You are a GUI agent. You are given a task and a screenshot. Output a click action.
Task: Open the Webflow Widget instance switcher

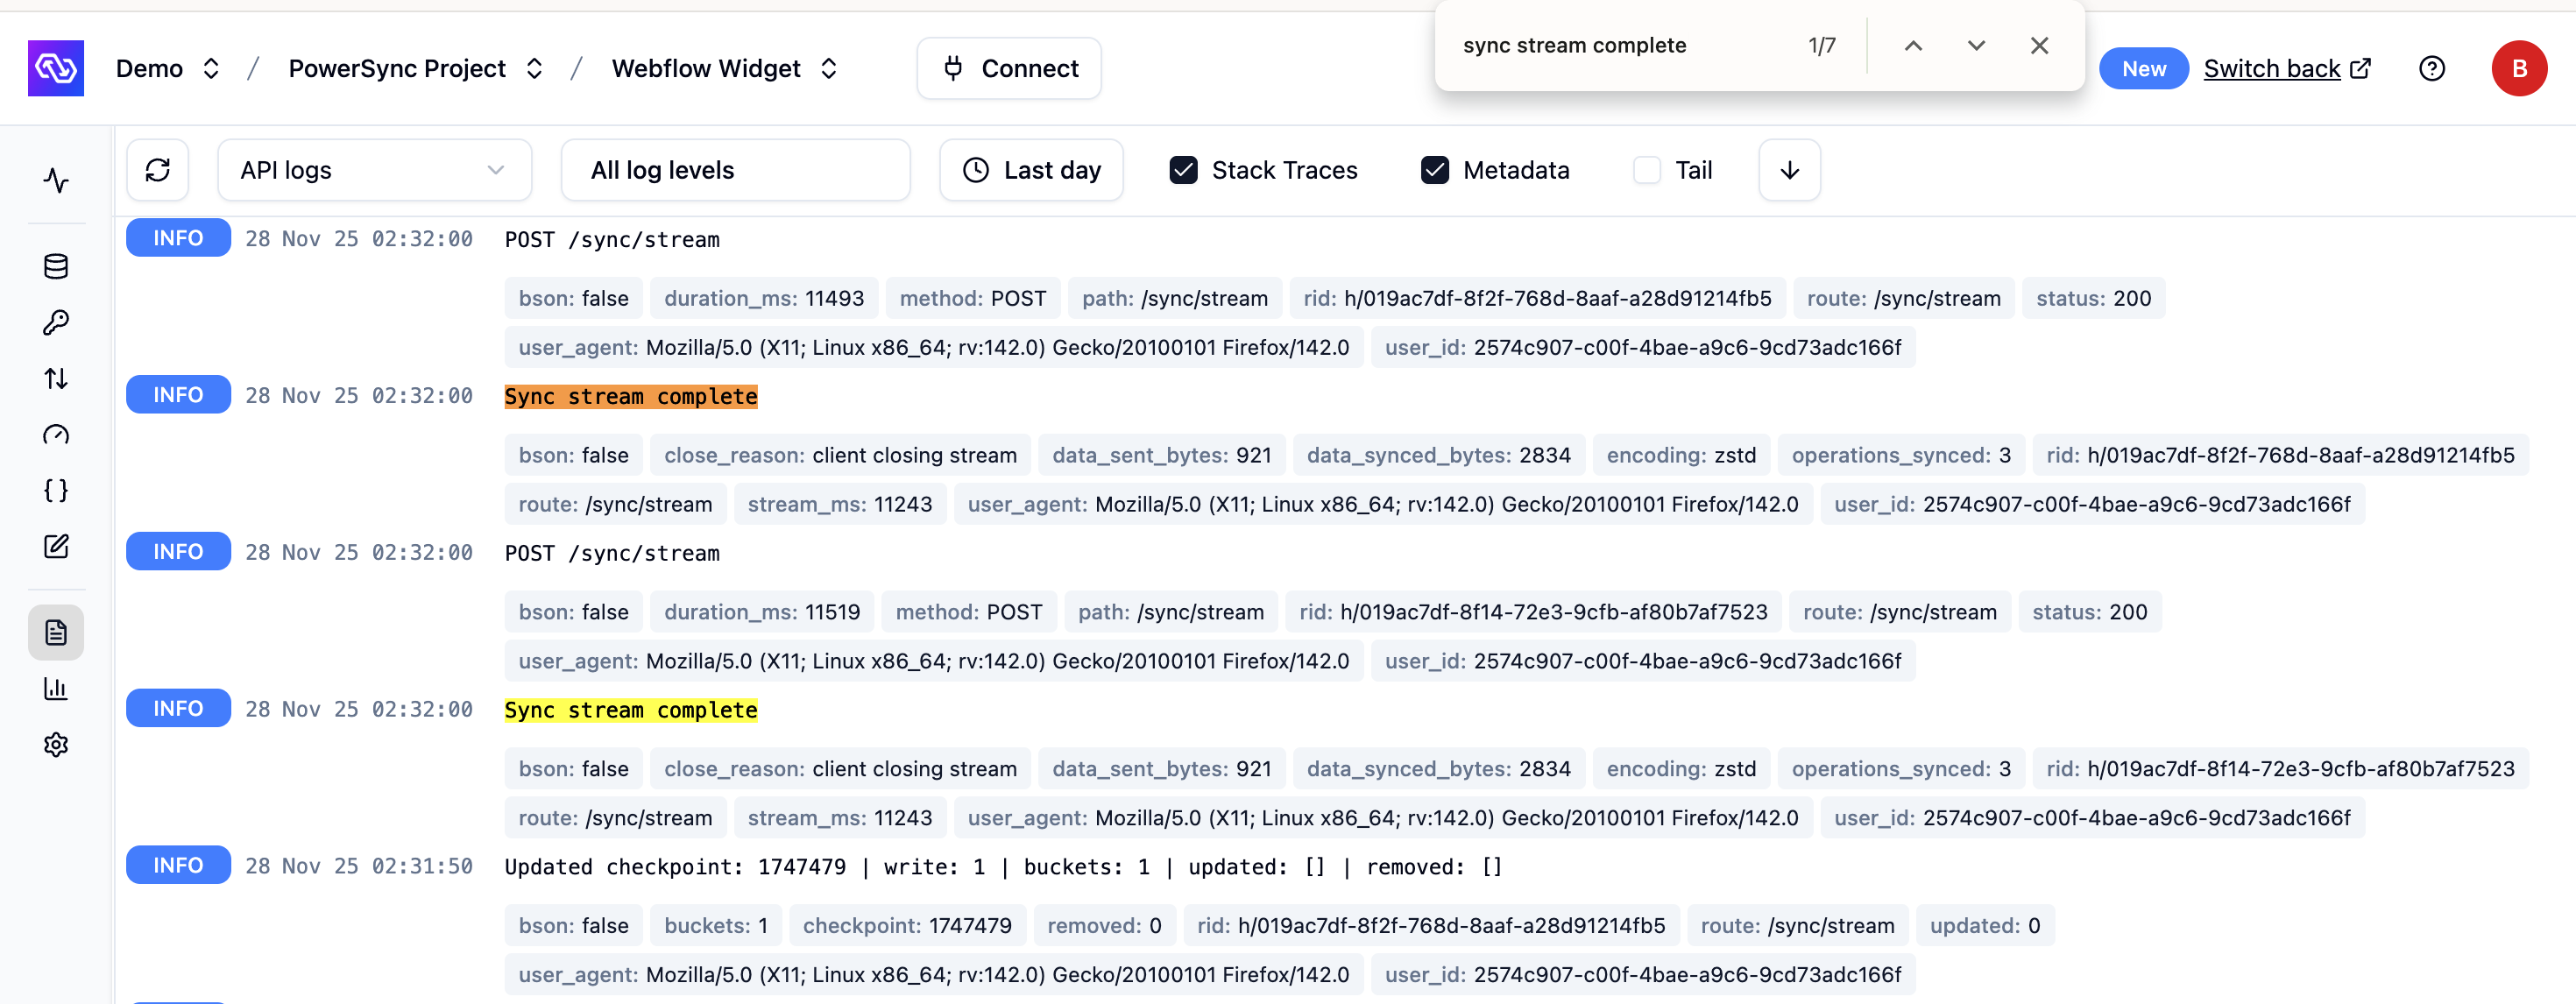724,68
